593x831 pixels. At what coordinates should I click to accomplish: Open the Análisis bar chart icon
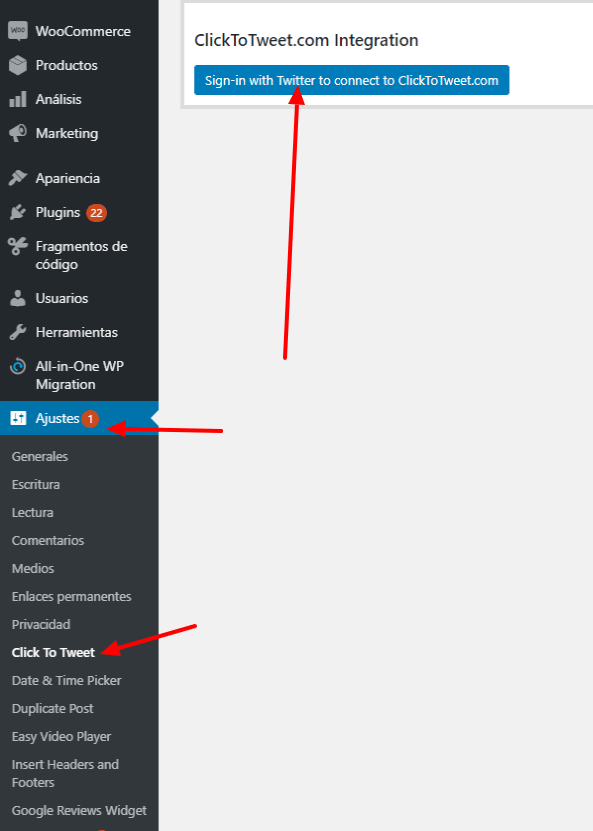[x=18, y=99]
